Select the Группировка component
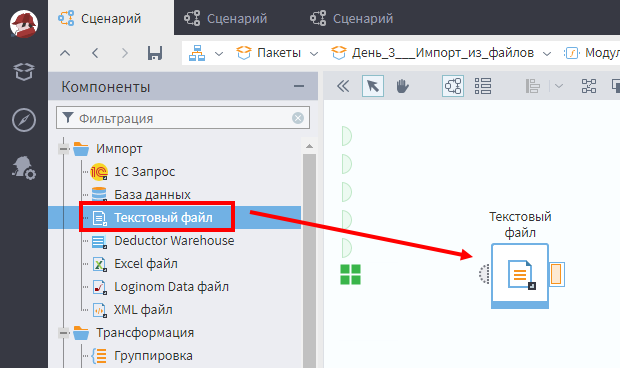The width and height of the screenshot is (620, 368). click(x=153, y=356)
